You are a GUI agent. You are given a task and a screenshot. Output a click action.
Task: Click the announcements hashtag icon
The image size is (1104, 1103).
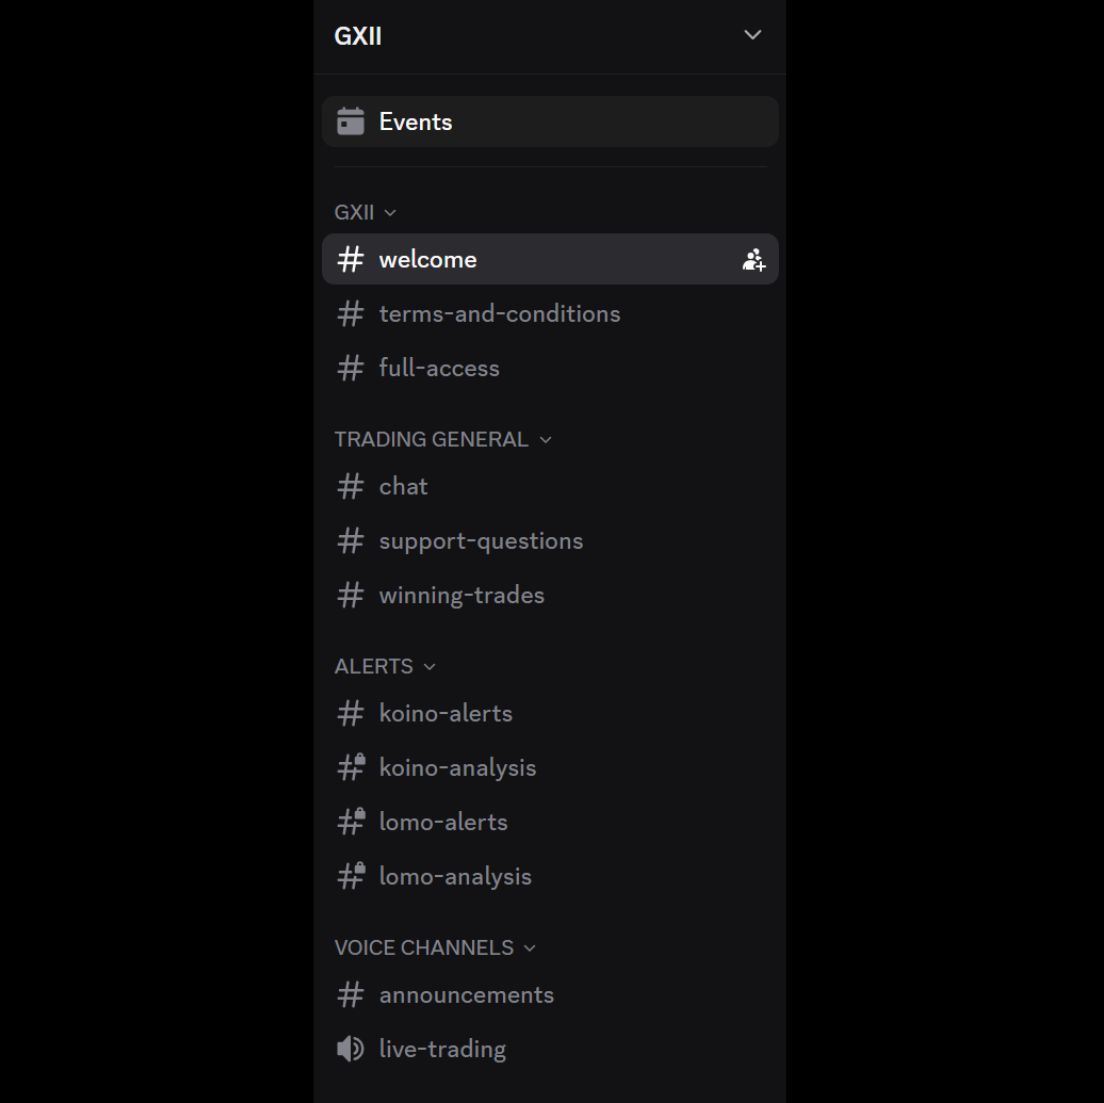(x=350, y=995)
